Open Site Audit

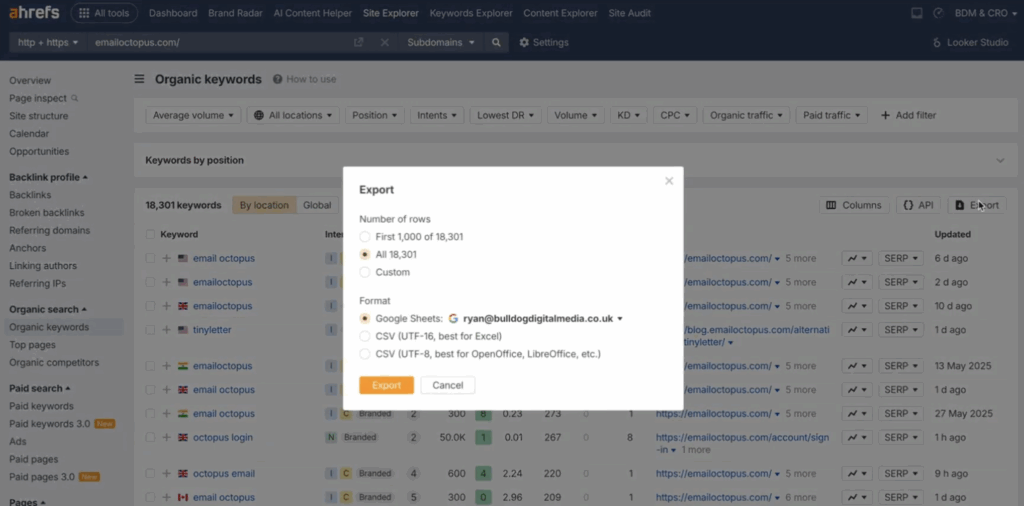(x=630, y=13)
